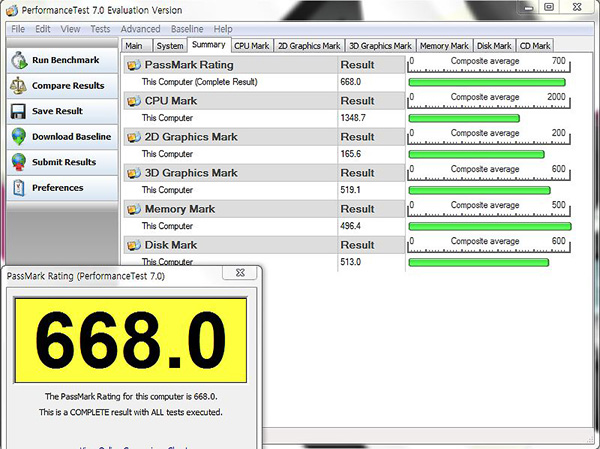600x449 pixels.
Task: Switch to the CPU Mark tab
Action: [x=252, y=46]
